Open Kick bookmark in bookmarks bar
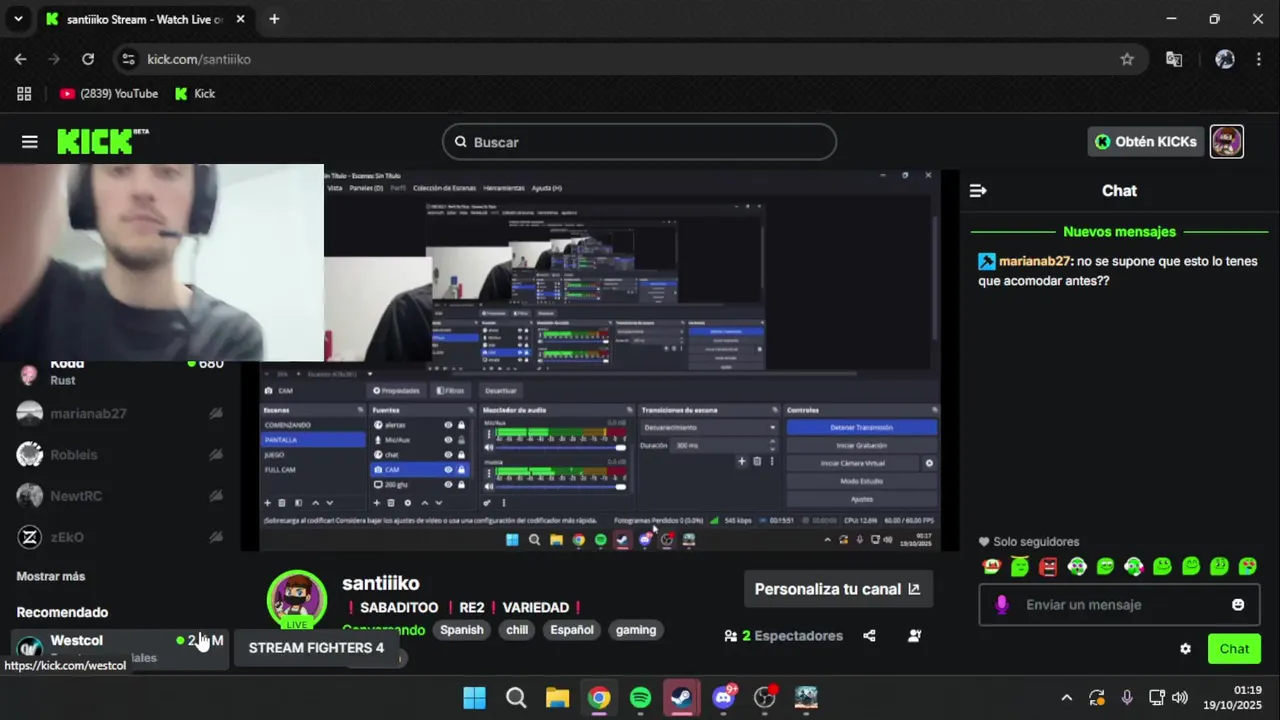This screenshot has width=1280, height=720. coord(195,94)
